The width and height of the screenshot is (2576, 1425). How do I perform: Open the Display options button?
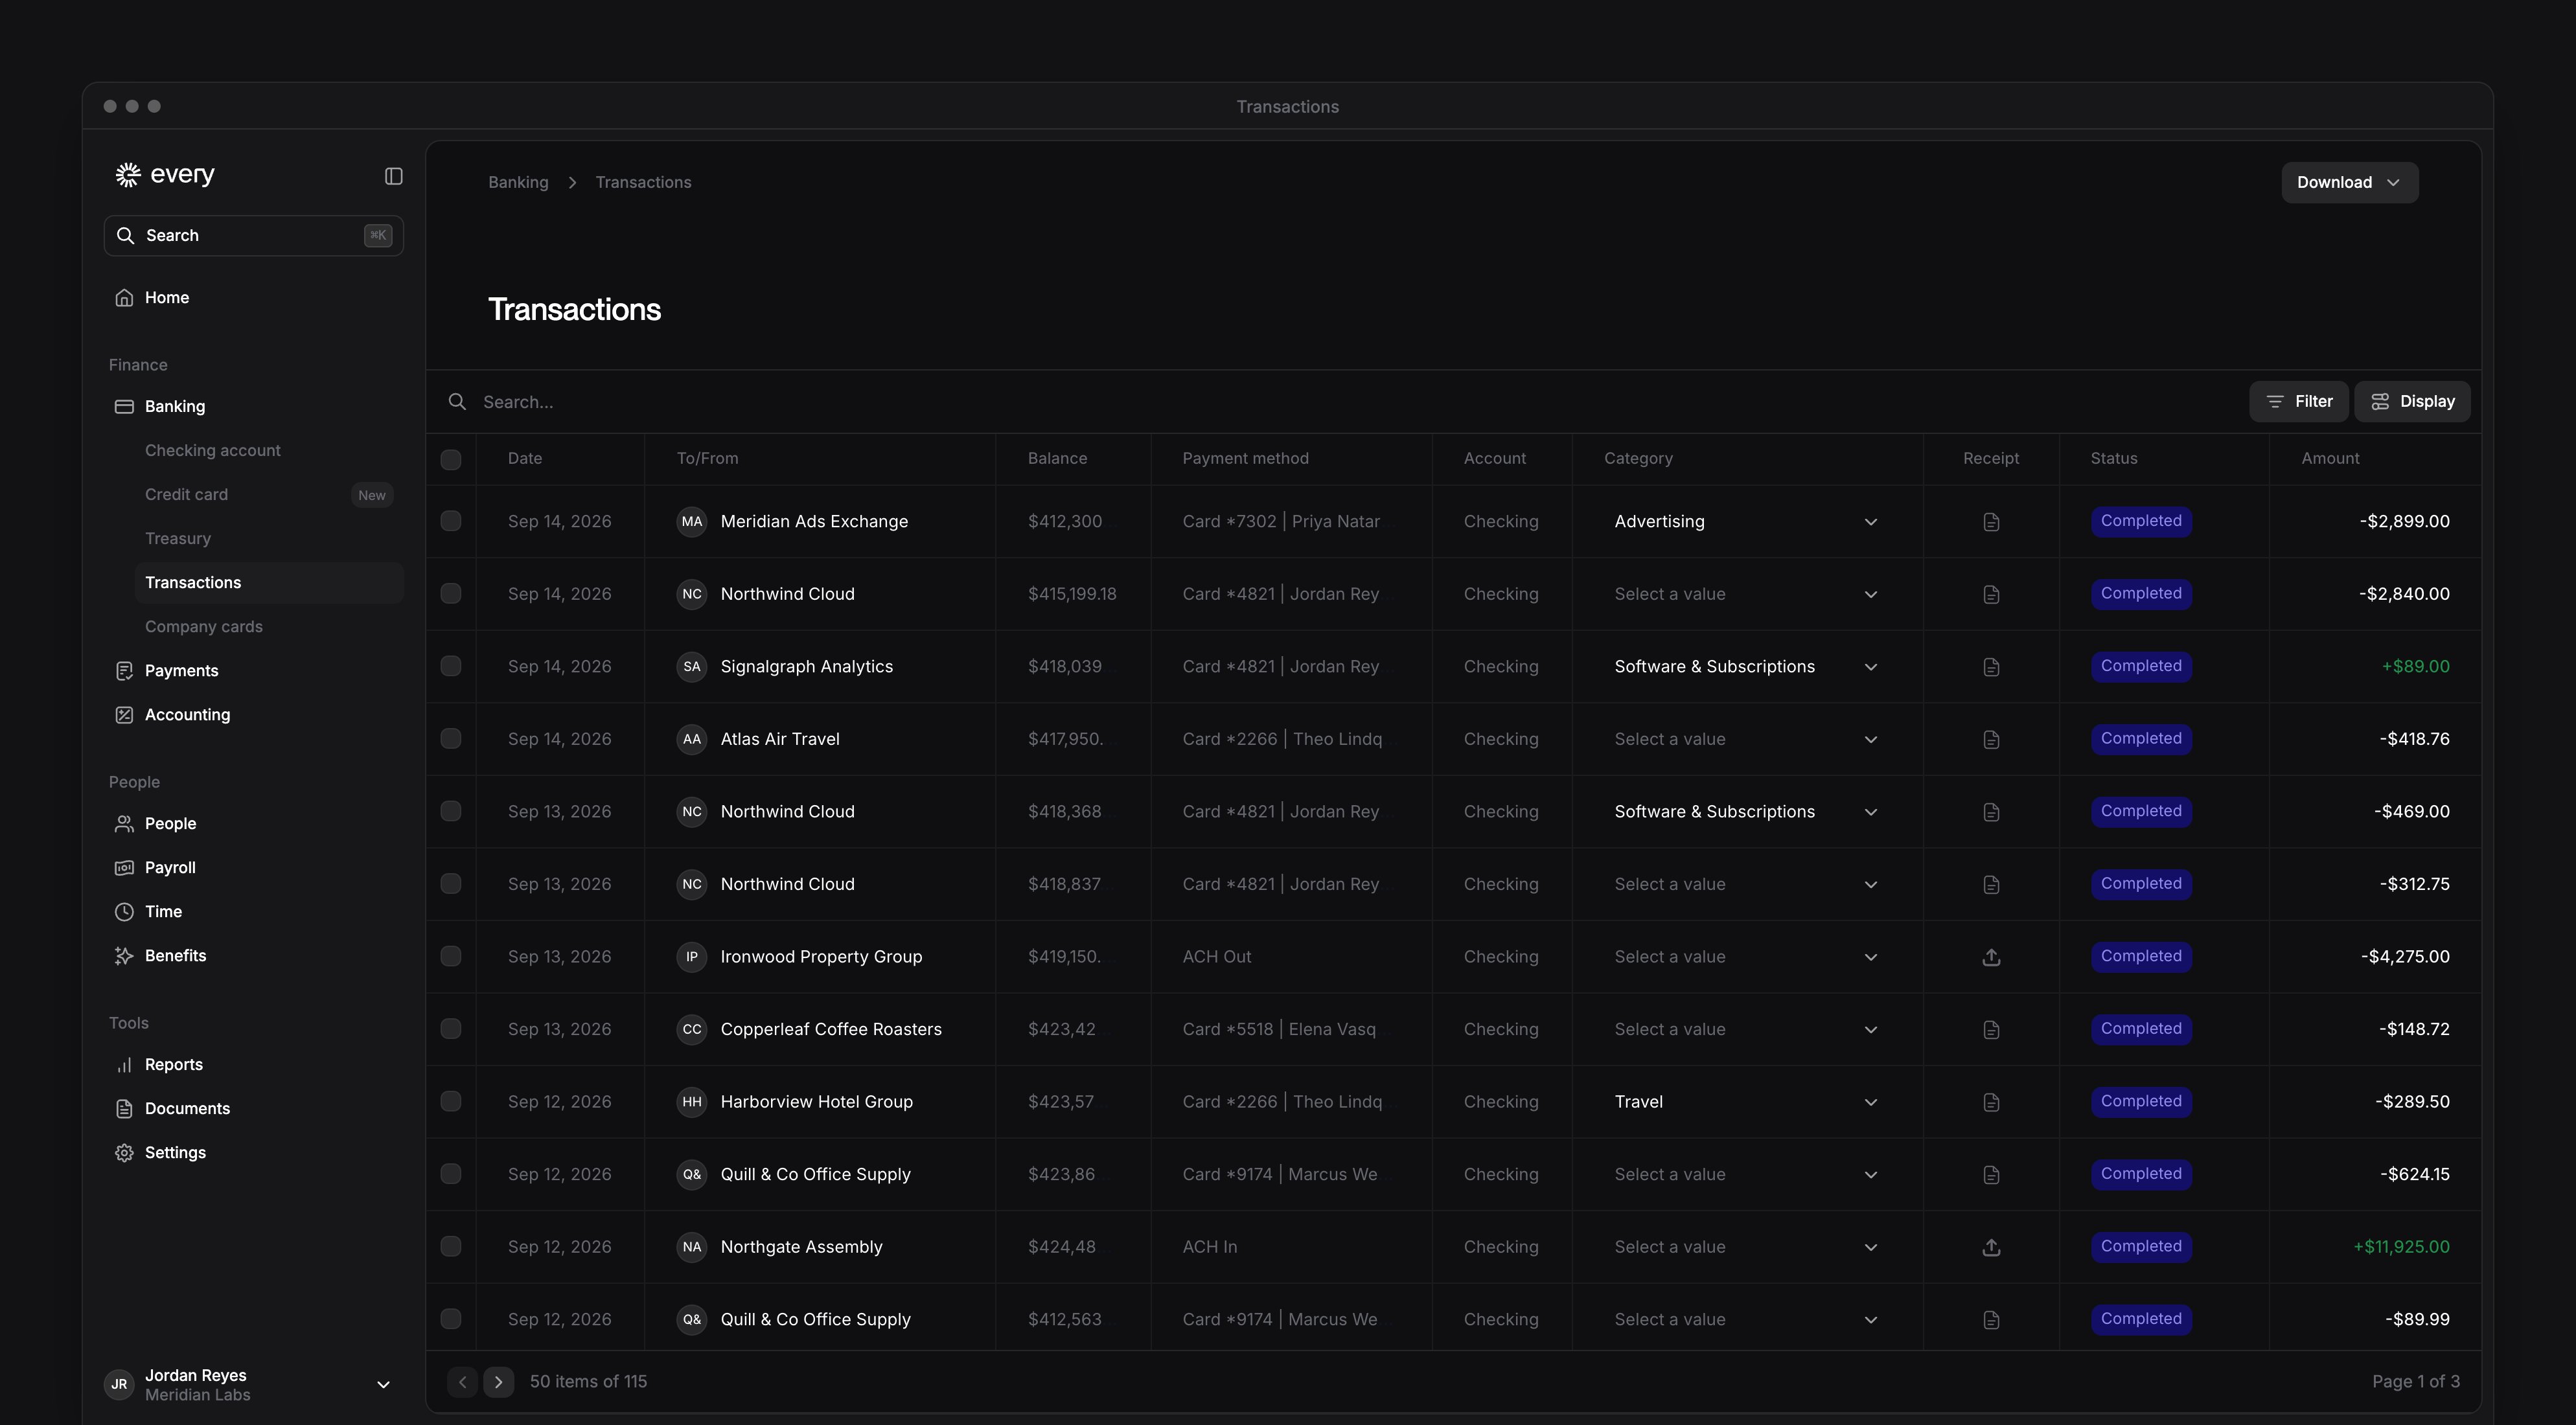point(2412,402)
